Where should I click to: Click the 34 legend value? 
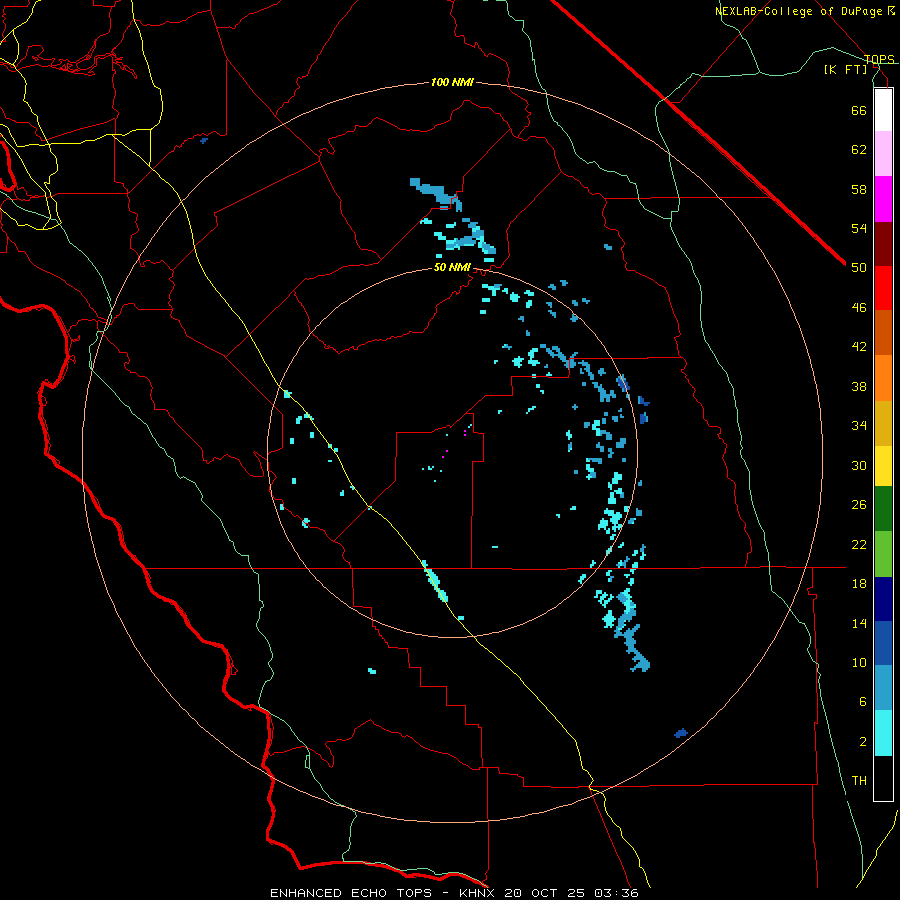point(859,426)
